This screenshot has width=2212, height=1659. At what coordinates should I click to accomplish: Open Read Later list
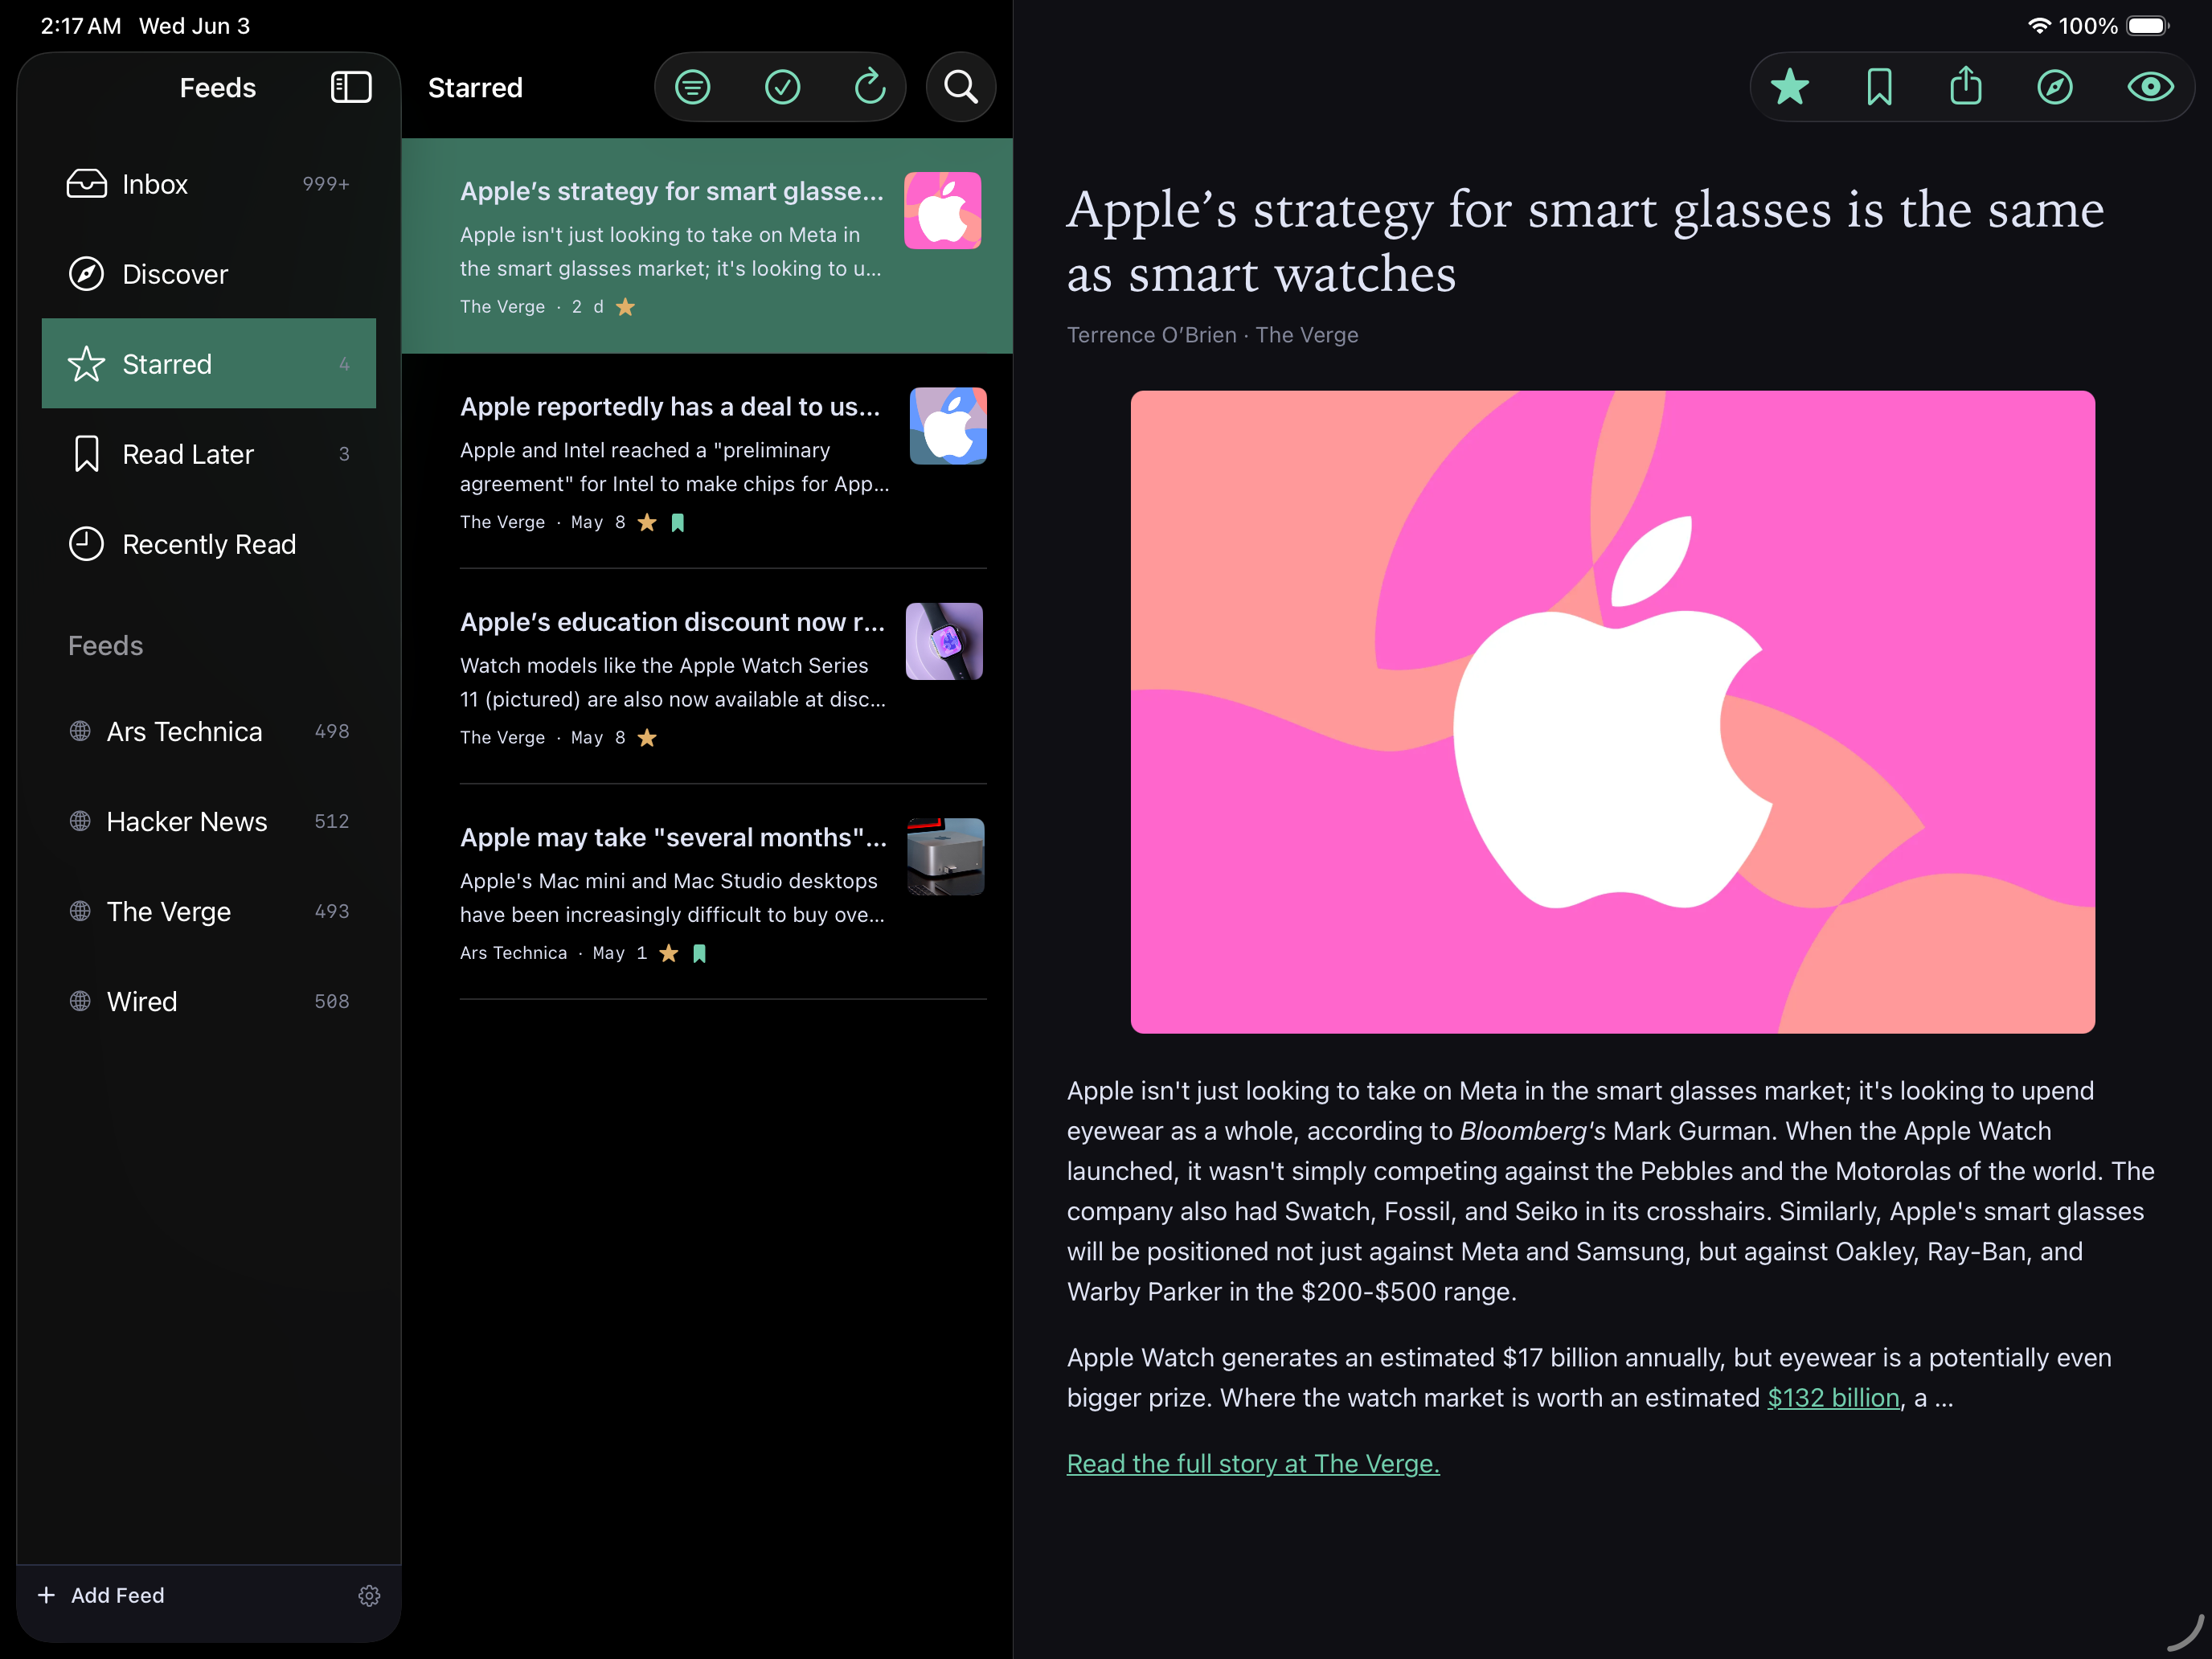point(208,454)
